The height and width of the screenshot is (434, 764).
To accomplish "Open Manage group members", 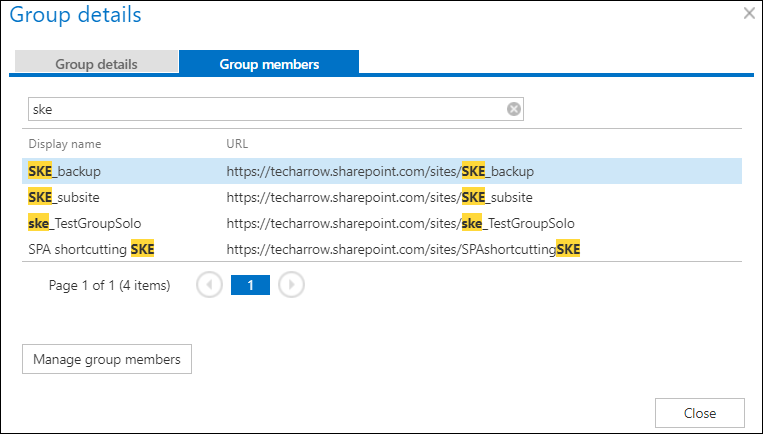I will pyautogui.click(x=107, y=359).
